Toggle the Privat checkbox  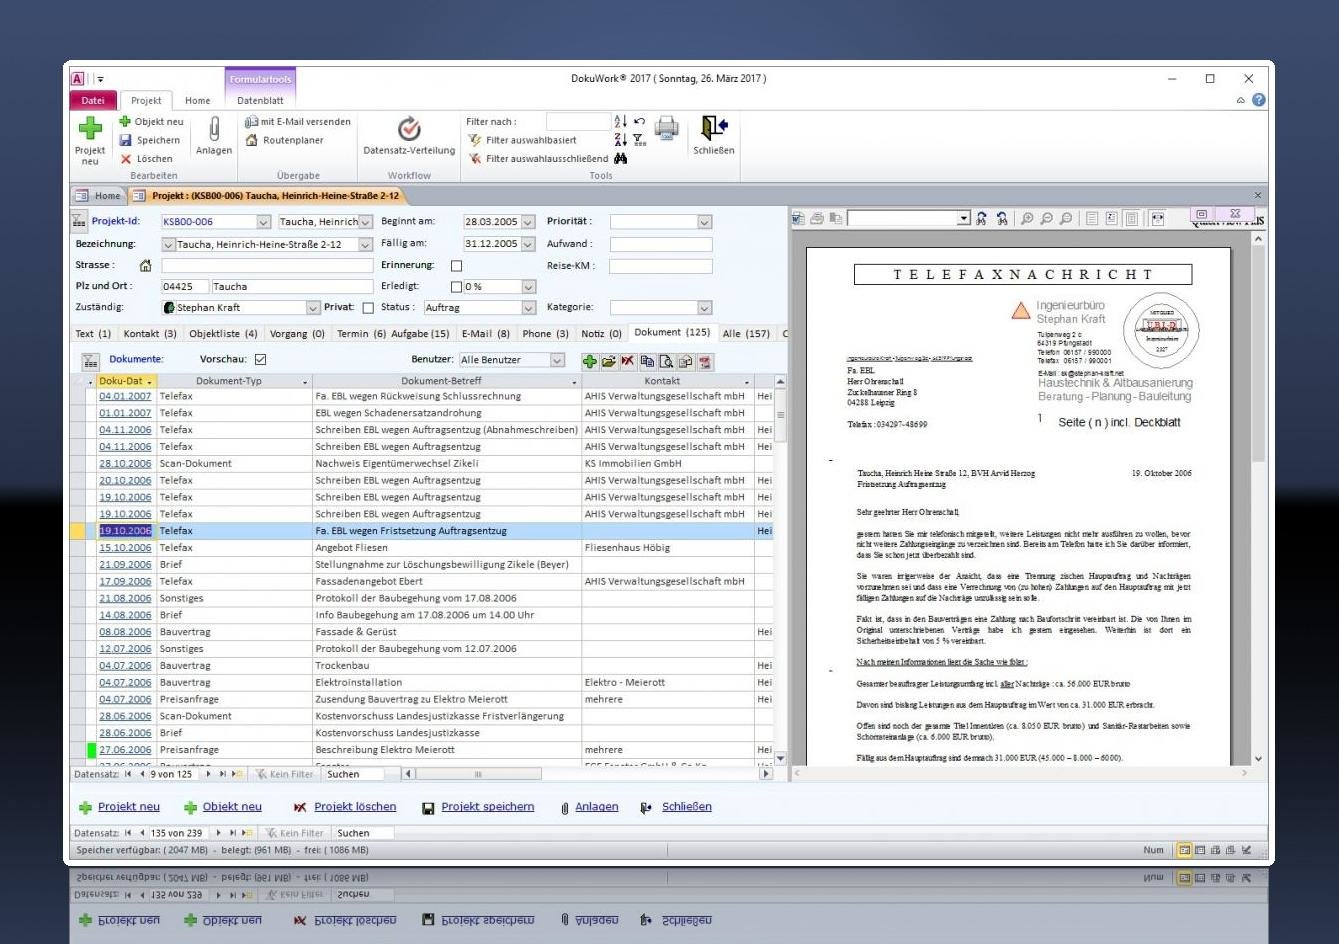[x=368, y=308]
